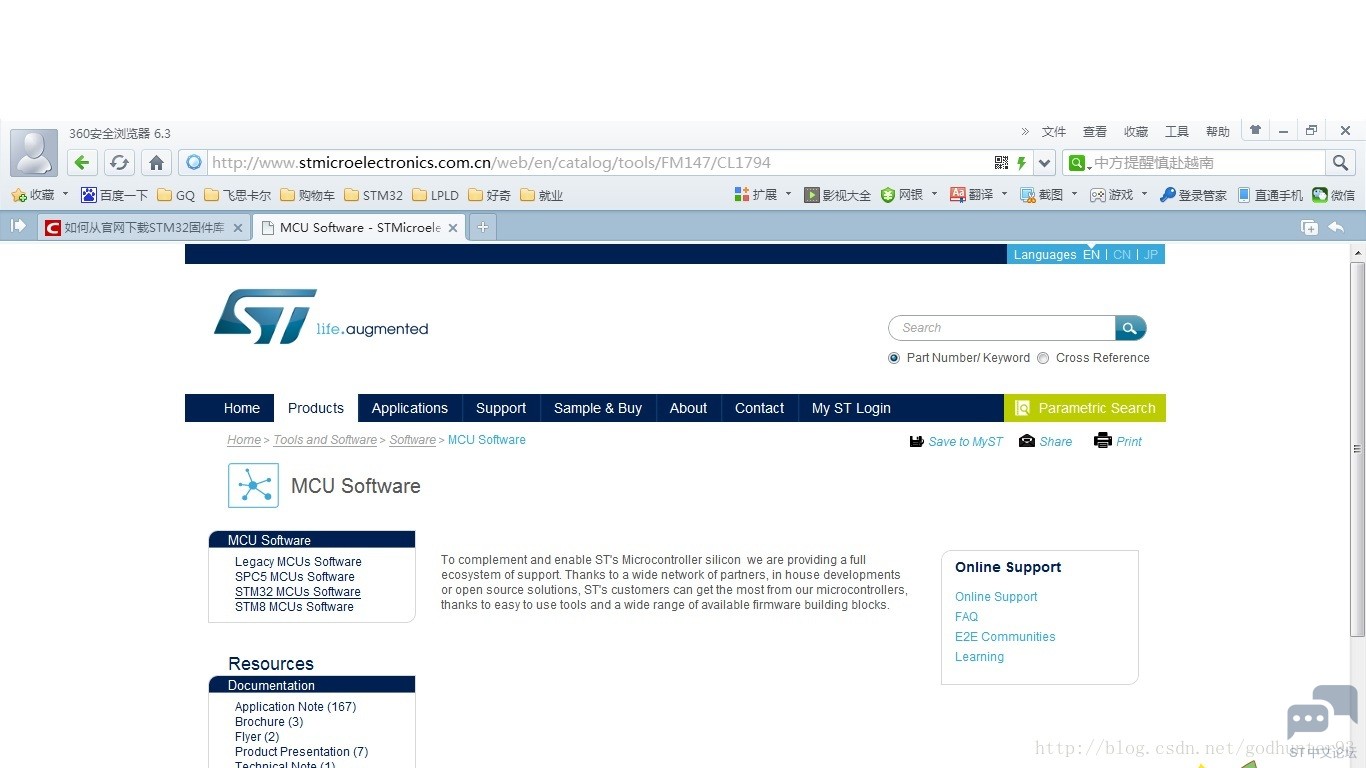The image size is (1366, 768).
Task: Reload the page with the refresh button
Action: [119, 163]
